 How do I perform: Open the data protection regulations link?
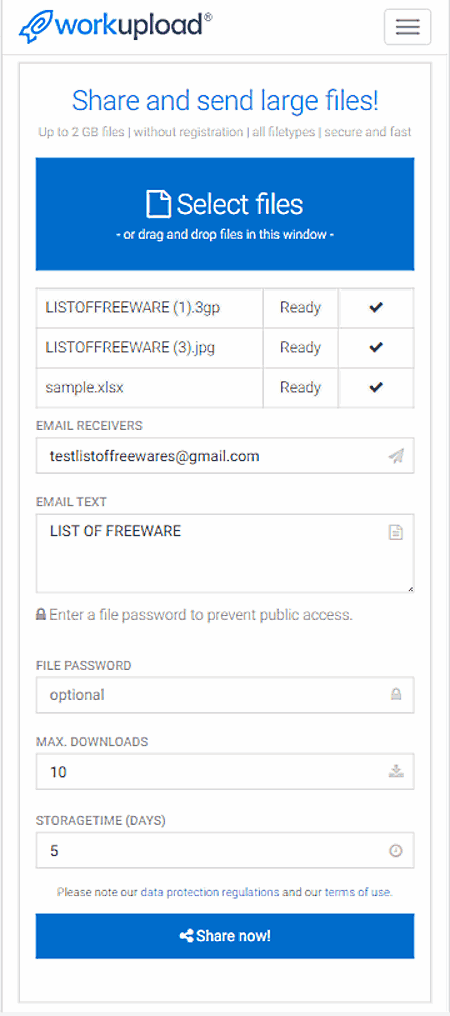(210, 892)
